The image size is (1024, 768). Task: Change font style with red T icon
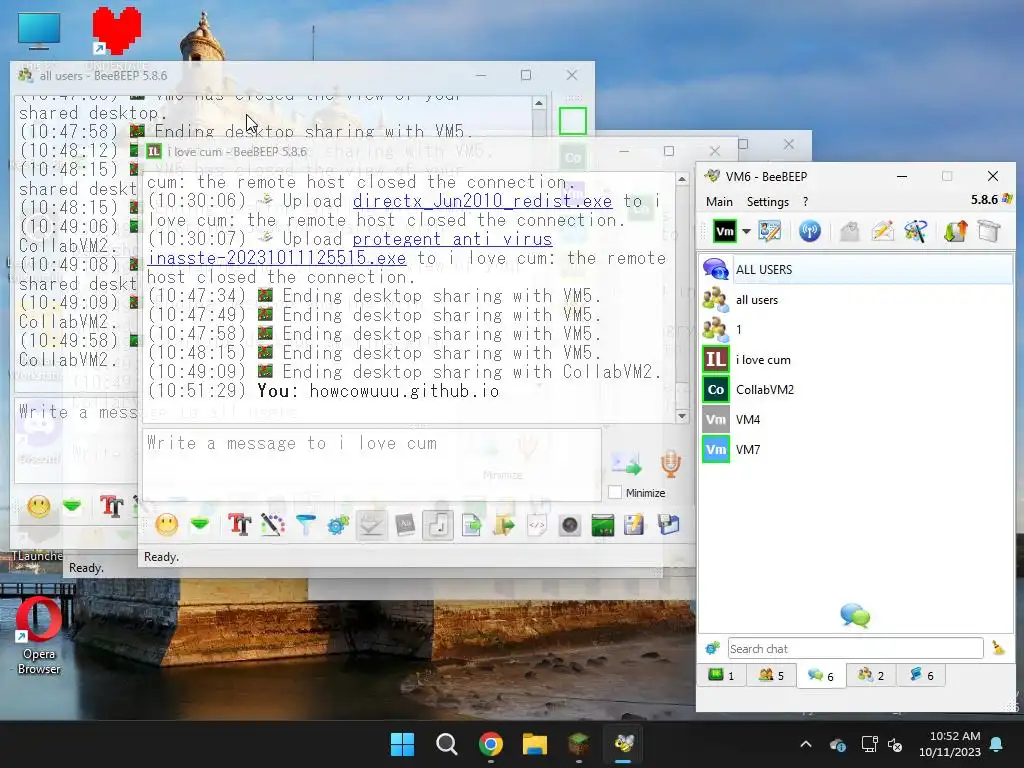tap(239, 524)
